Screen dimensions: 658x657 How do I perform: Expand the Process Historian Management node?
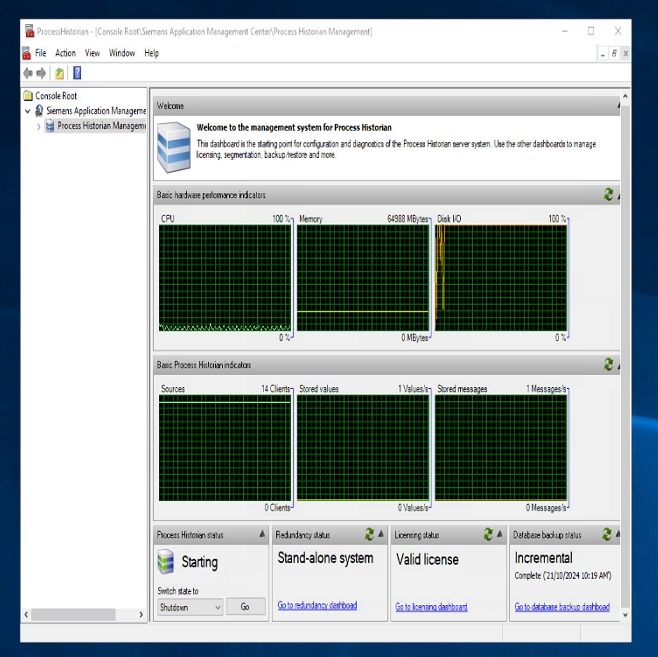[x=39, y=126]
